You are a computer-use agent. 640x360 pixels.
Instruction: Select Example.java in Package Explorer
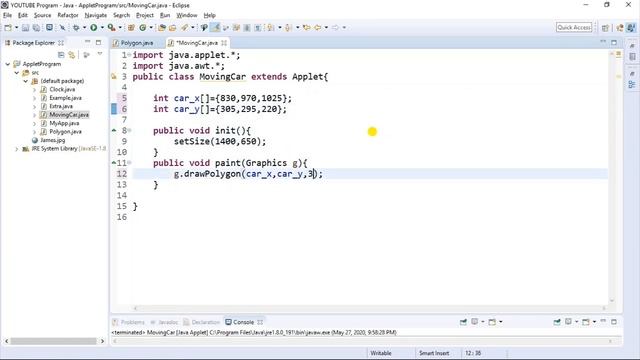click(x=65, y=98)
